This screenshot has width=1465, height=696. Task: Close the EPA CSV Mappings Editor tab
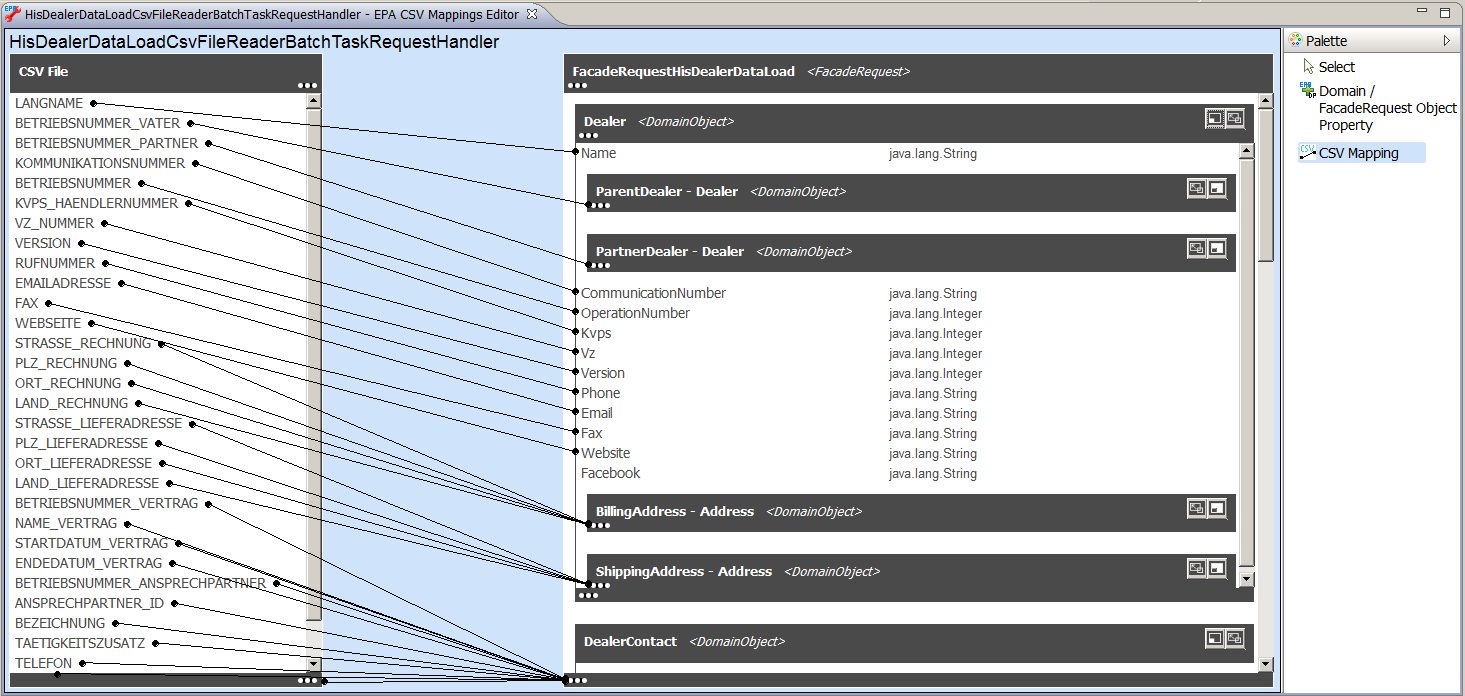pos(533,14)
